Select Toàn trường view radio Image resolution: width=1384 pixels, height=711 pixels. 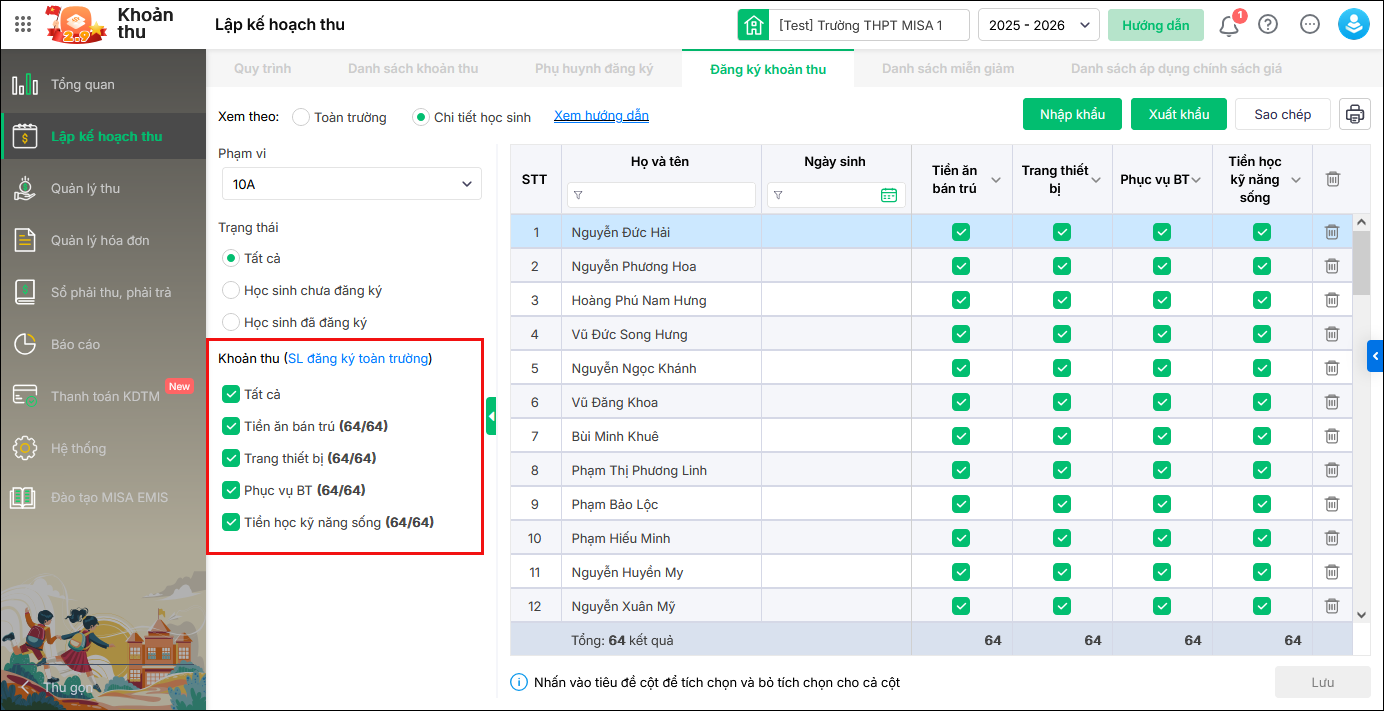tap(301, 117)
